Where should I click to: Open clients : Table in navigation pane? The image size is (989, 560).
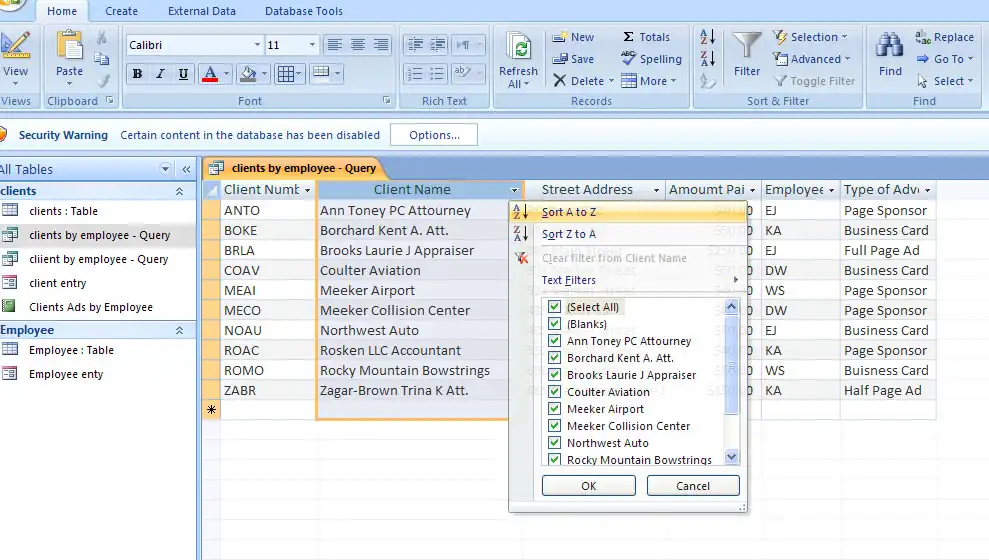pyautogui.click(x=64, y=211)
